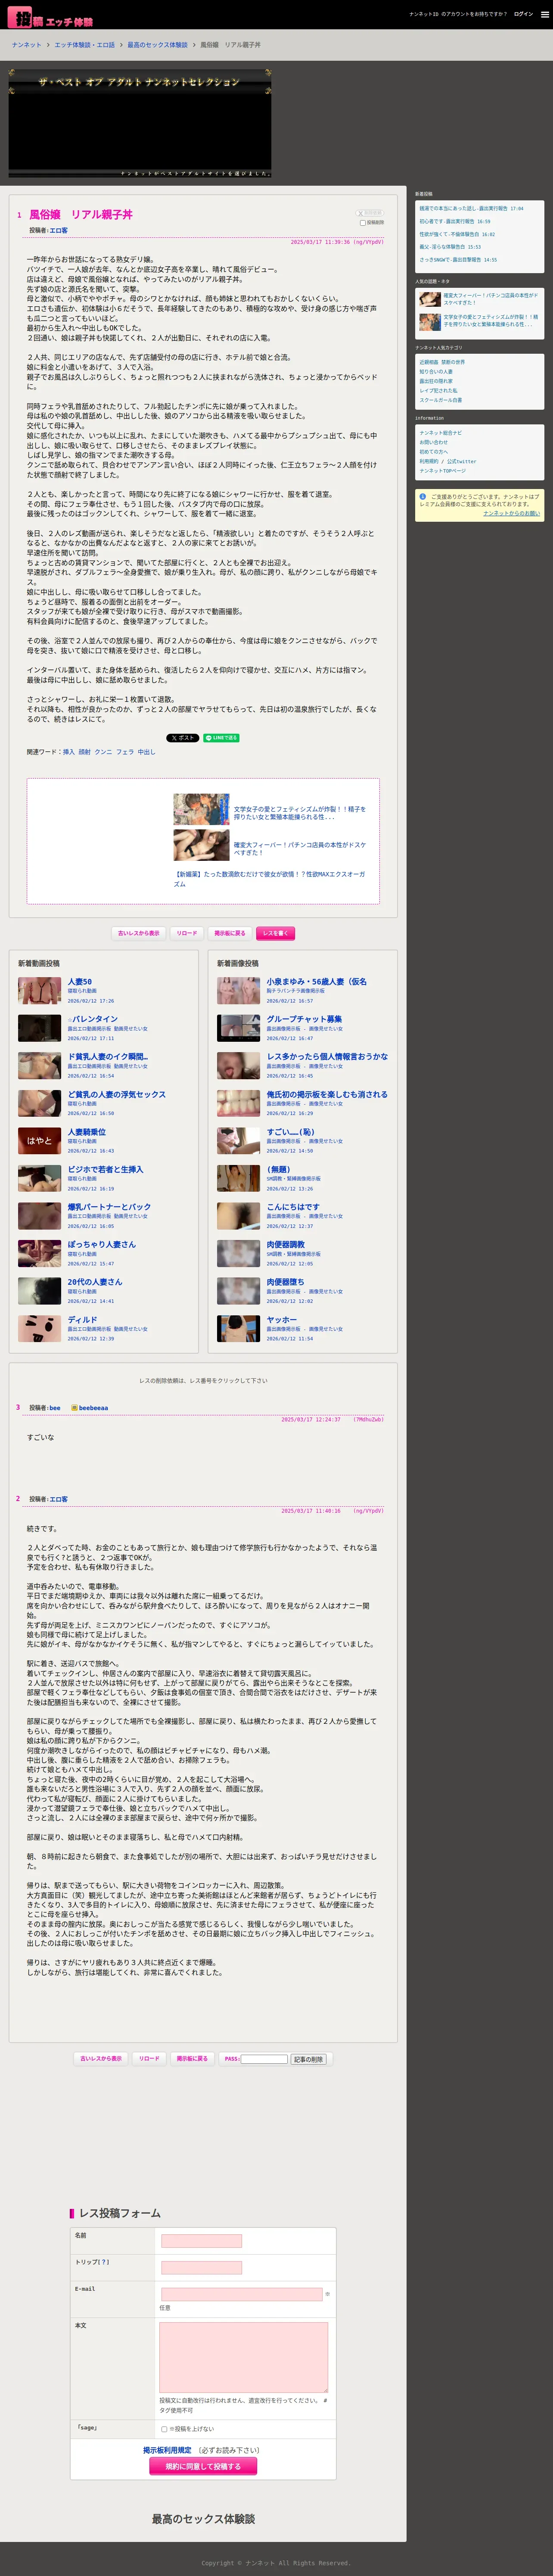553x2576 pixels.
Task: Open the こんにちはです post link
Action: [293, 1207]
